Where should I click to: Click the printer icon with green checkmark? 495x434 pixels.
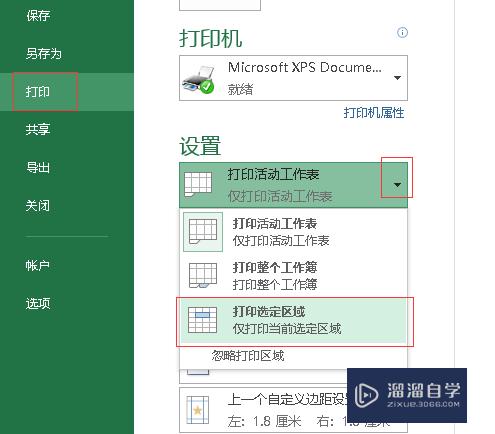[x=198, y=80]
